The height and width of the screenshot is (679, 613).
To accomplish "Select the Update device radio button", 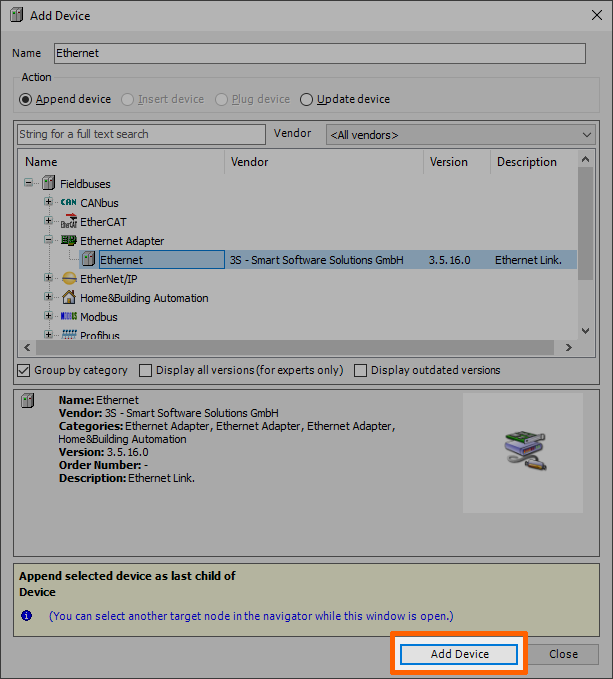I will tap(307, 99).
